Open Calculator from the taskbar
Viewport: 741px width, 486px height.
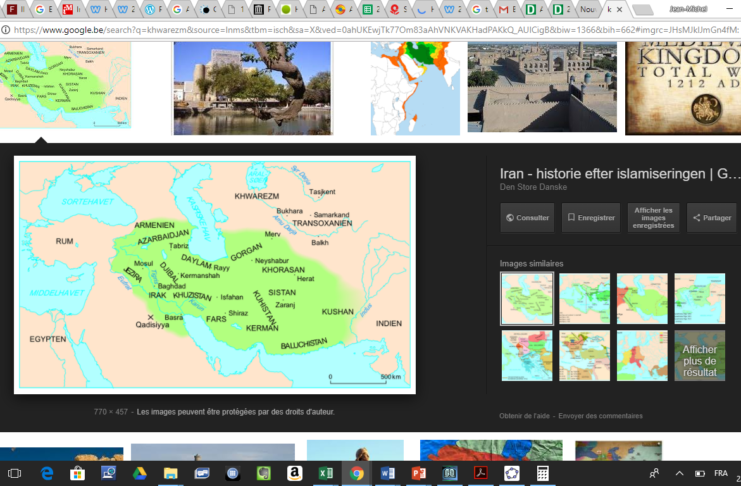click(x=543, y=473)
